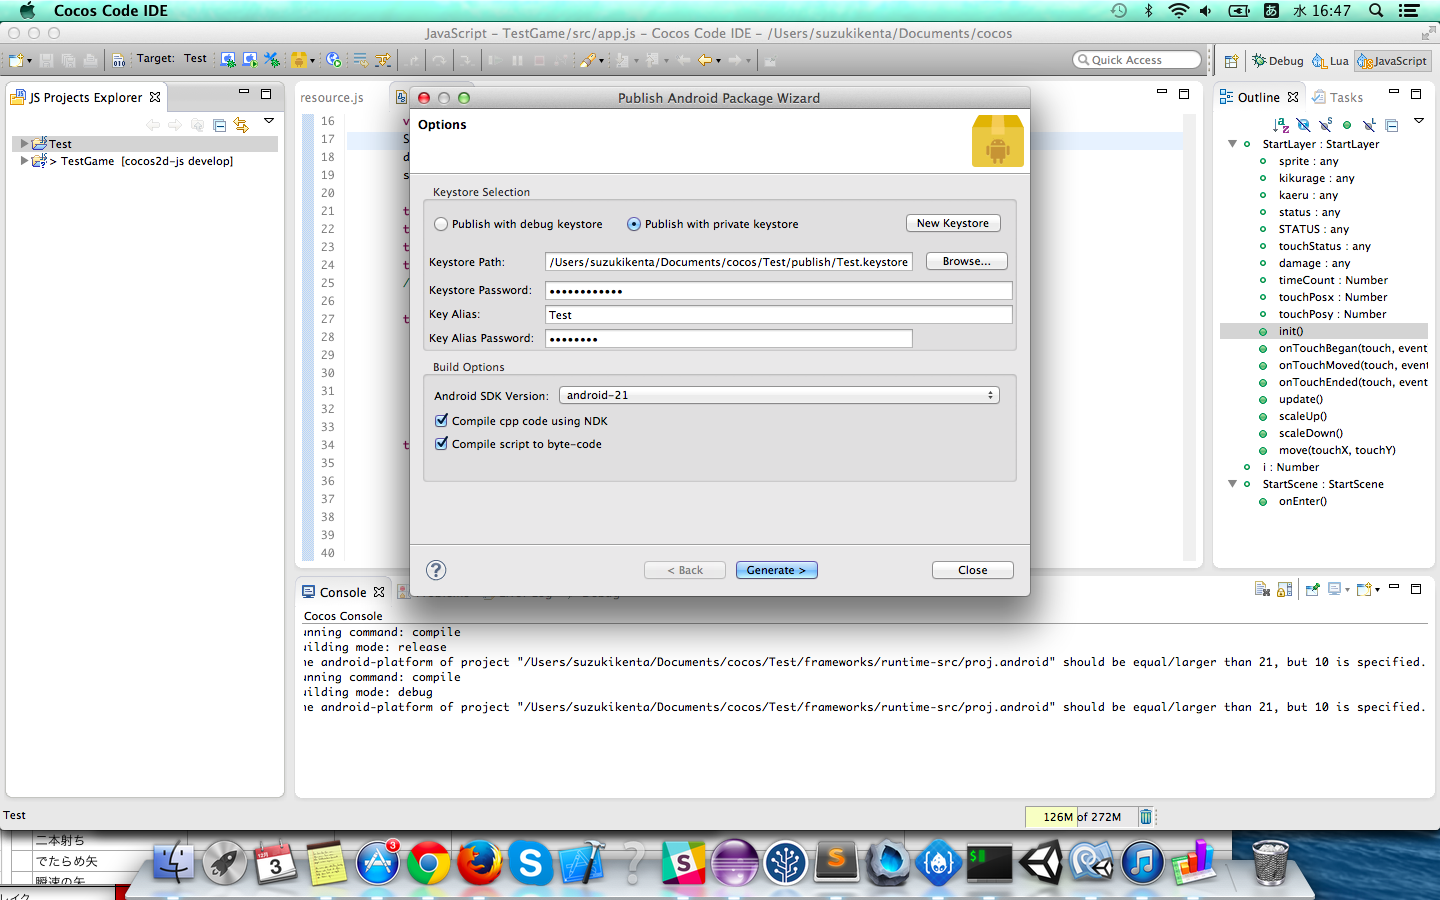
Task: Open Google Chrome from the dock
Action: pyautogui.click(x=428, y=863)
